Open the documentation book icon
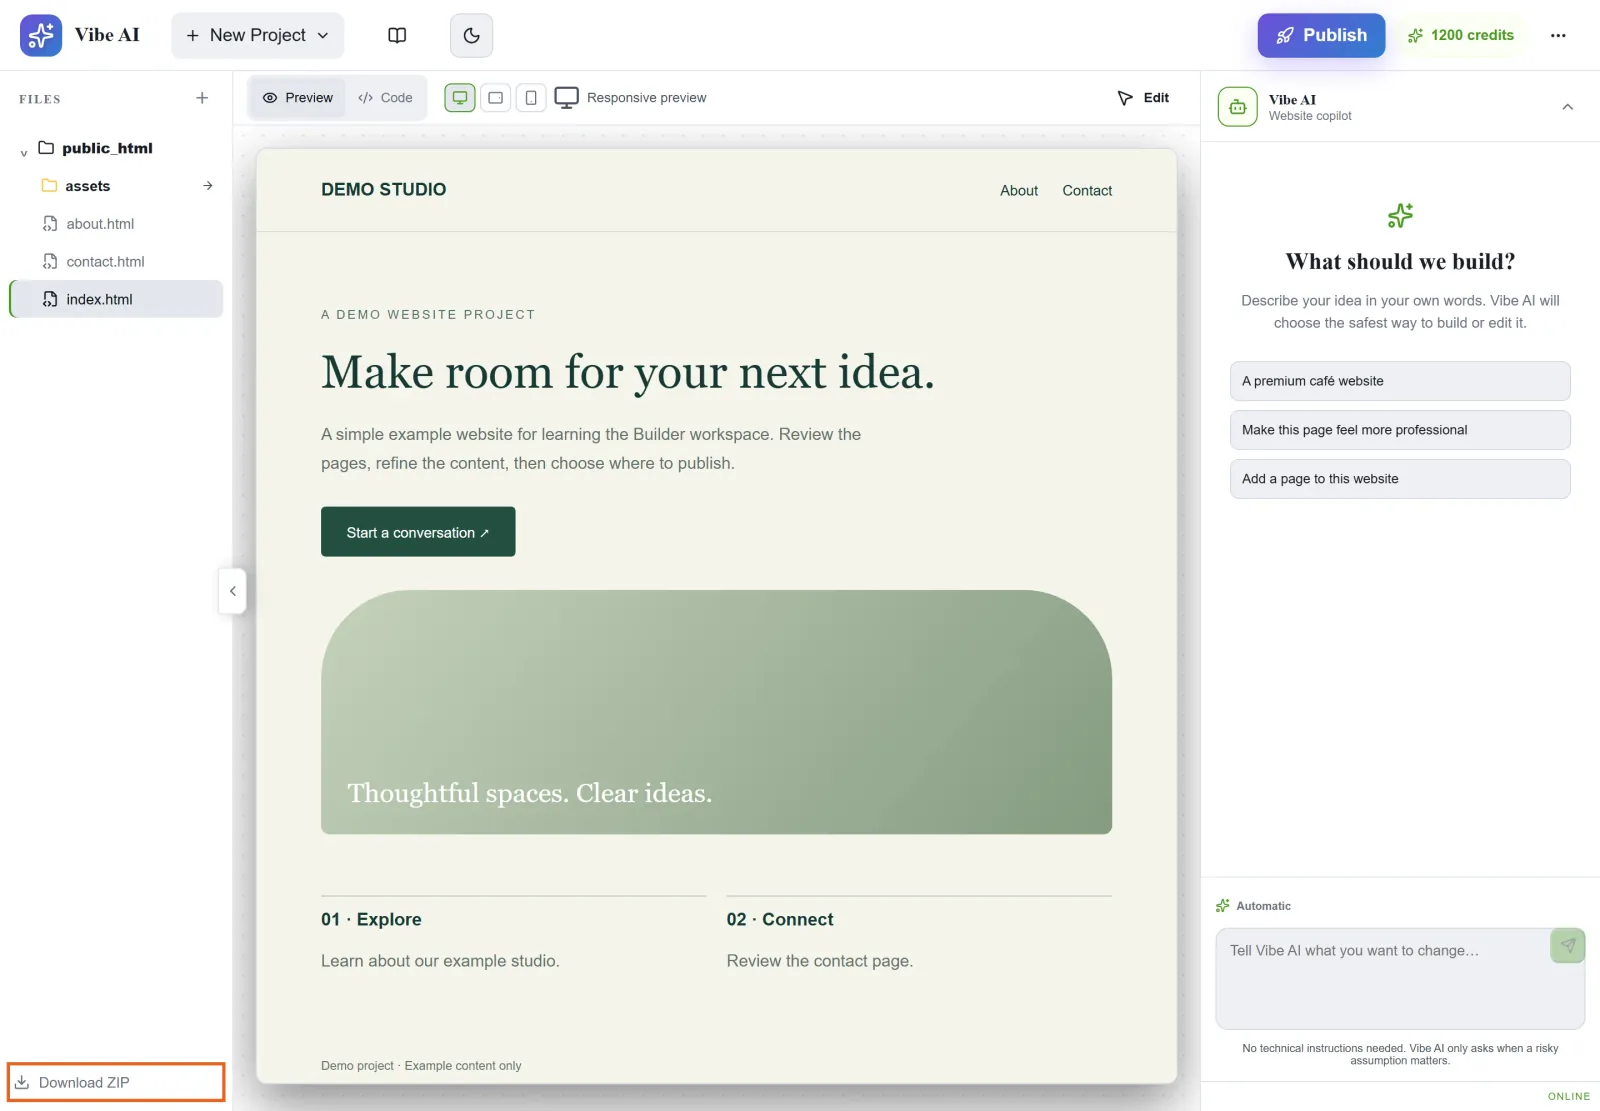The height and width of the screenshot is (1111, 1600). pyautogui.click(x=397, y=35)
